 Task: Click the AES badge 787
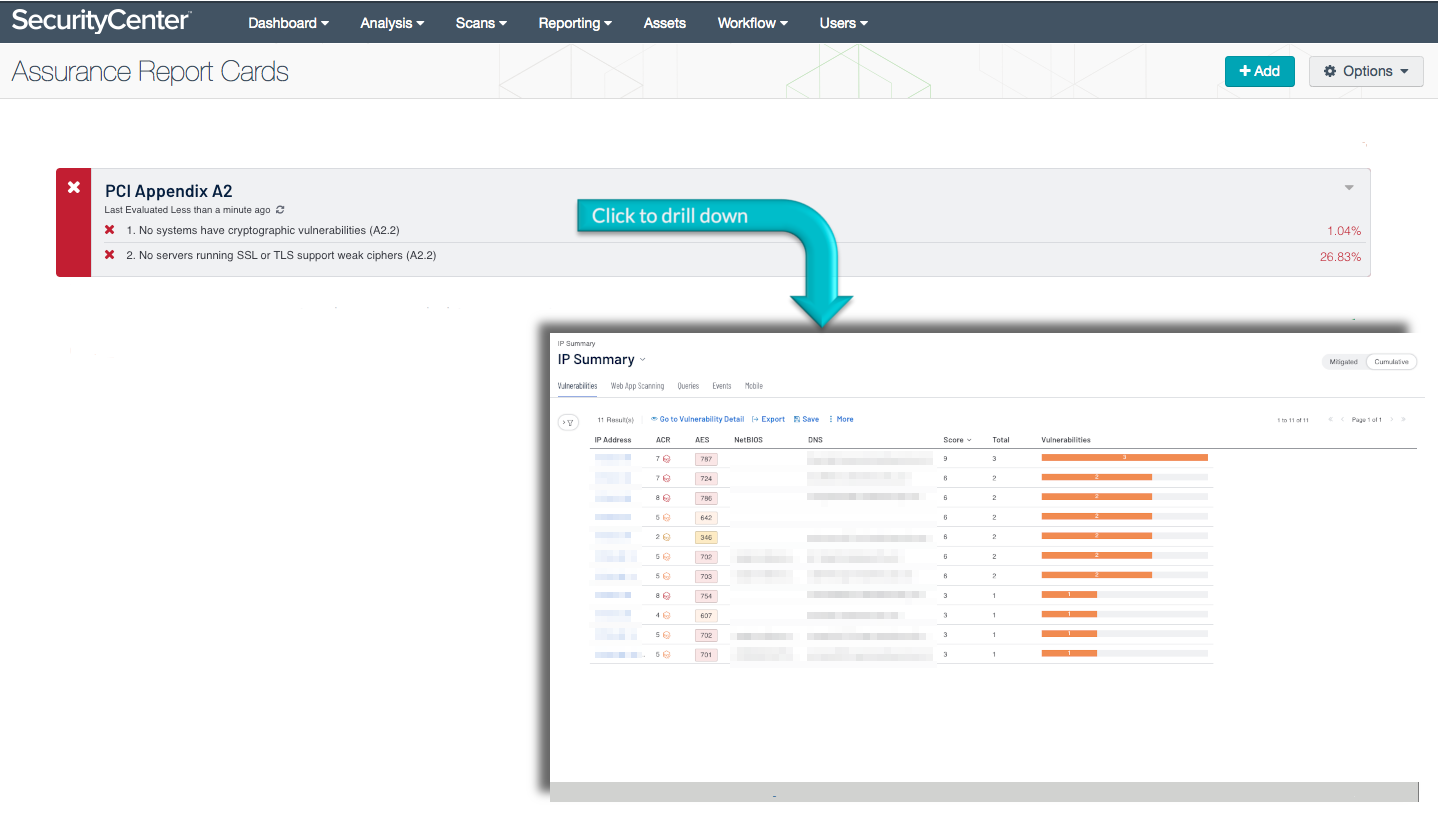(706, 459)
